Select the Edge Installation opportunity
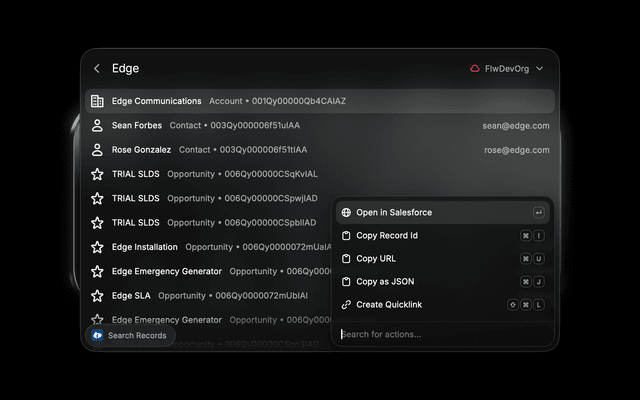This screenshot has width=640, height=400. coord(208,247)
